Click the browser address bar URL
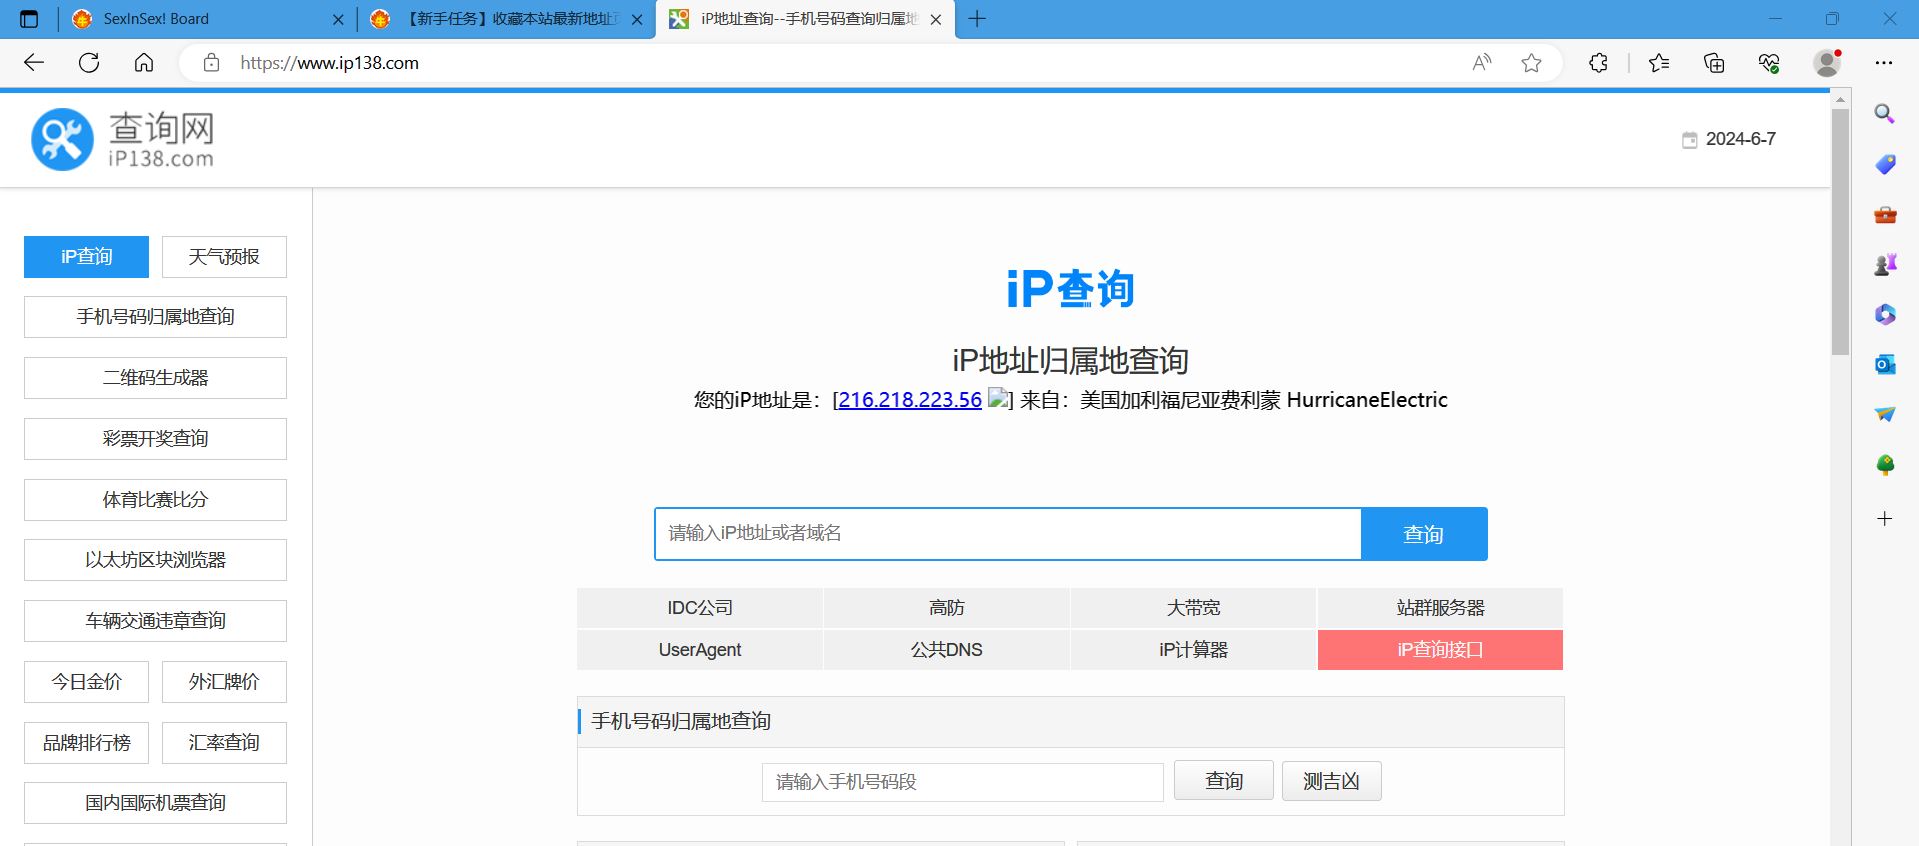The image size is (1919, 846). [x=330, y=63]
